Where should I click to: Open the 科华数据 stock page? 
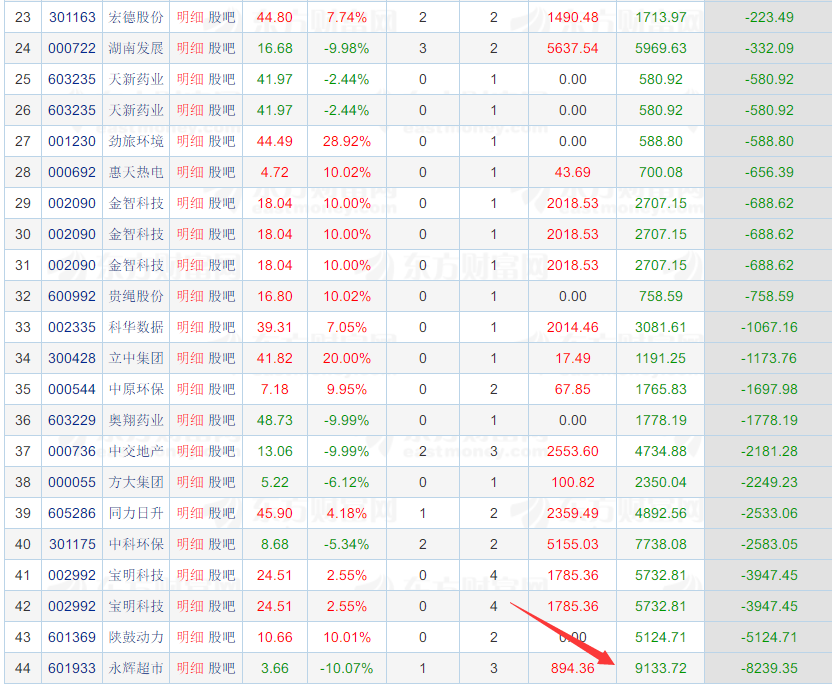pos(136,327)
